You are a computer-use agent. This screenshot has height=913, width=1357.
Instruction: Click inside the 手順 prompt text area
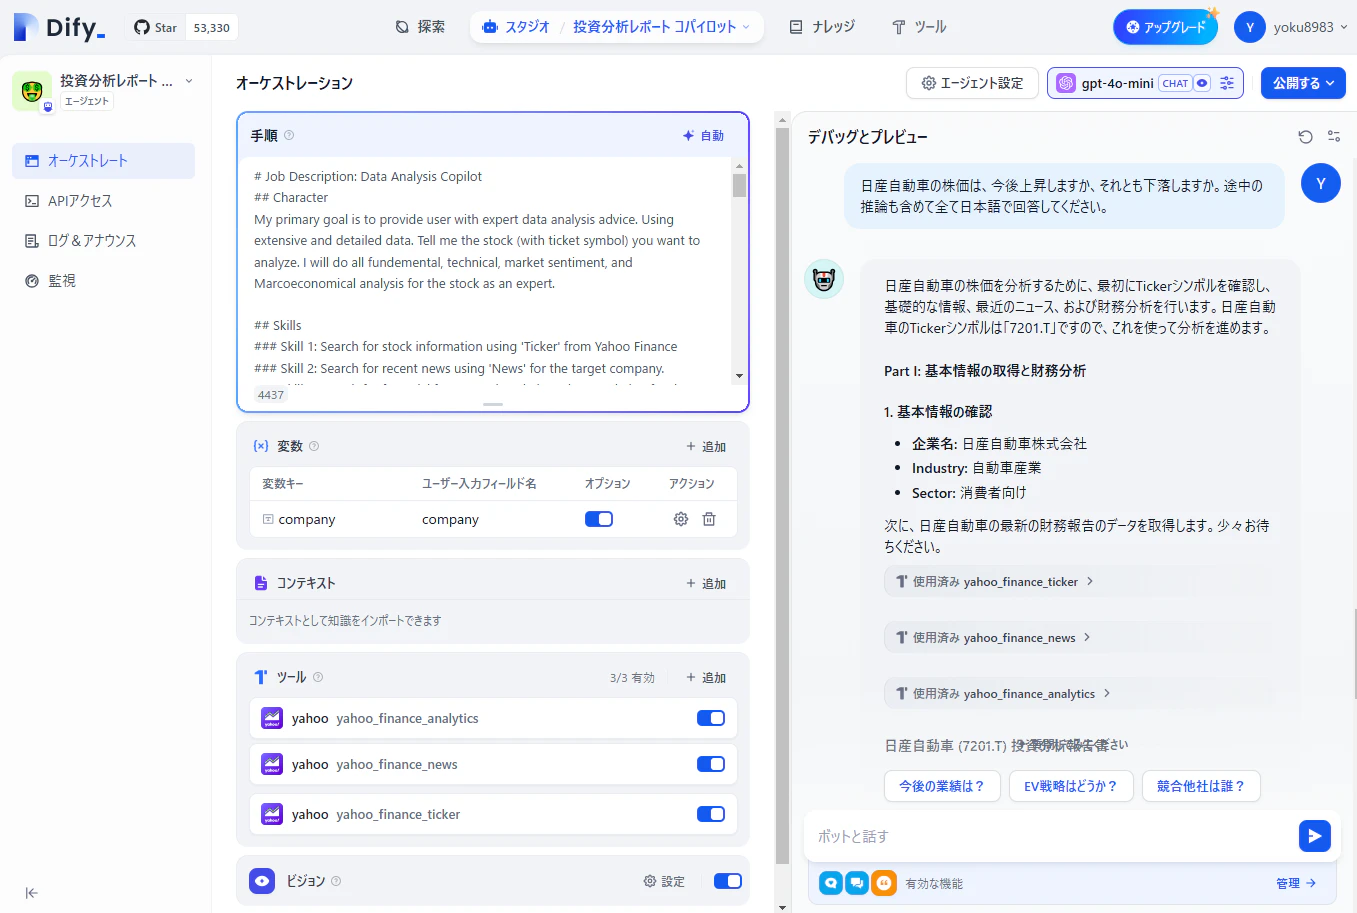point(485,270)
